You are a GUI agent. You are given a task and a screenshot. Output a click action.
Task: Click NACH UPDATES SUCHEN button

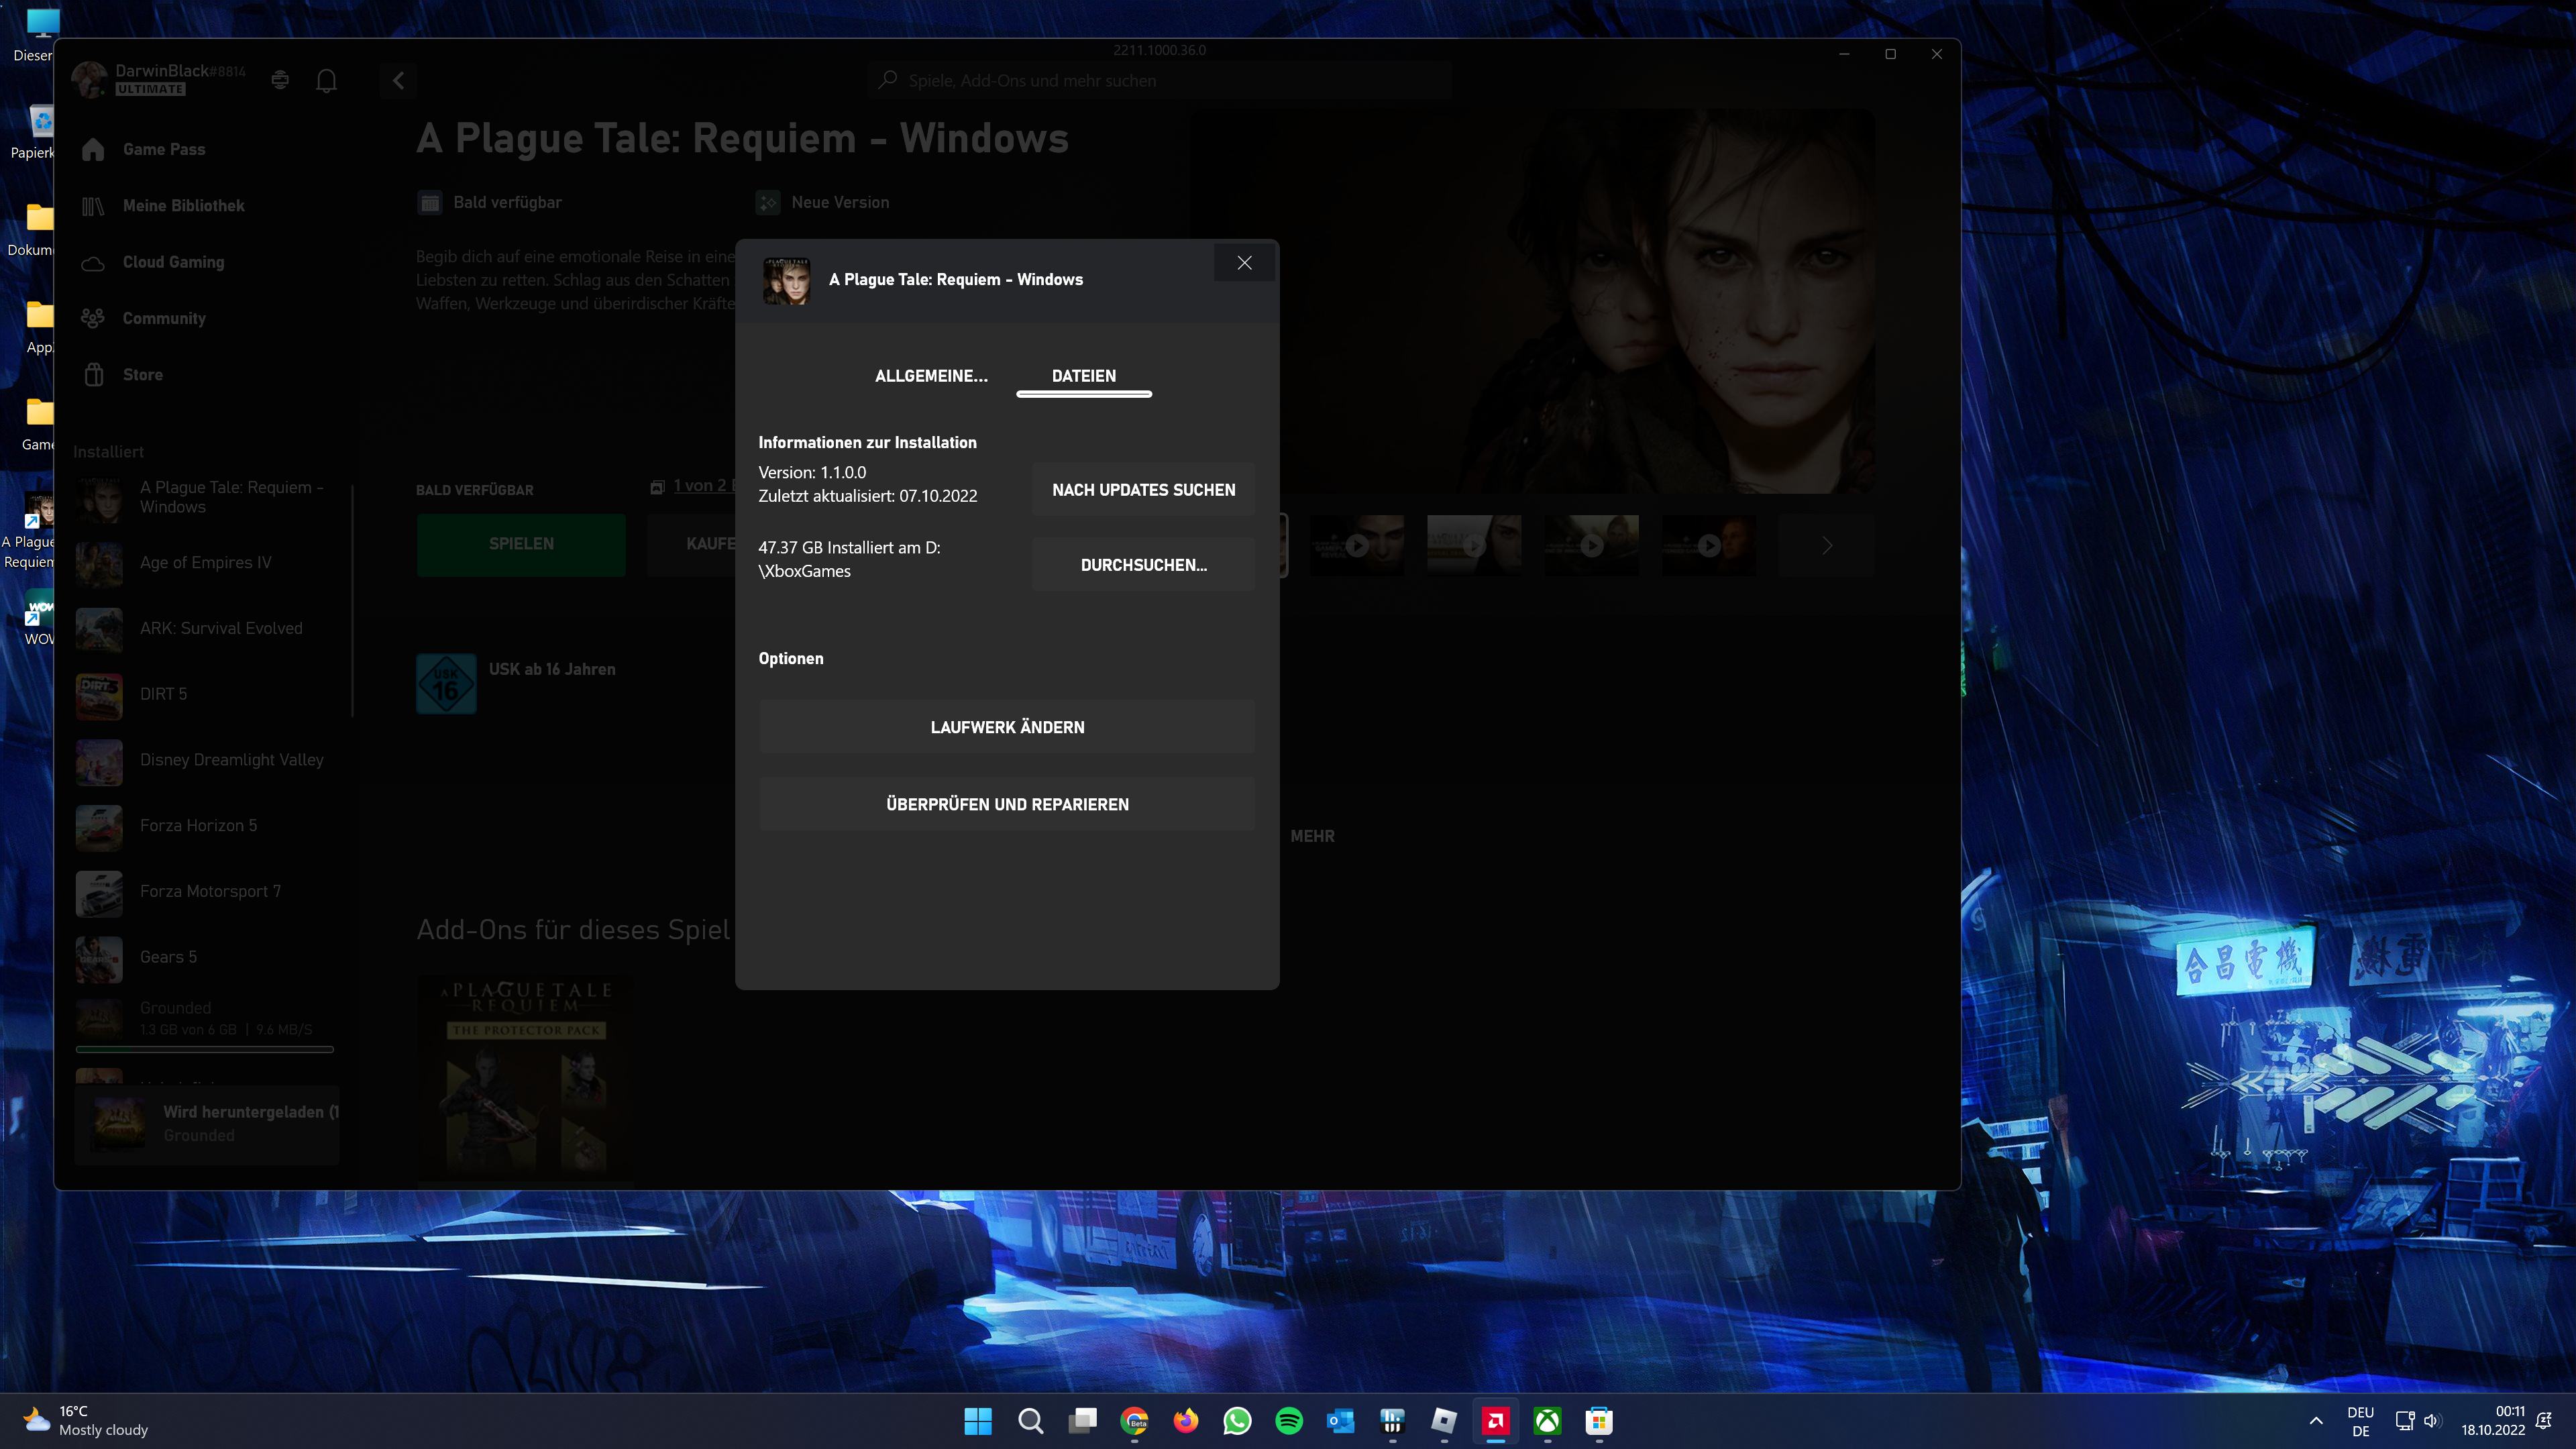(x=1143, y=490)
